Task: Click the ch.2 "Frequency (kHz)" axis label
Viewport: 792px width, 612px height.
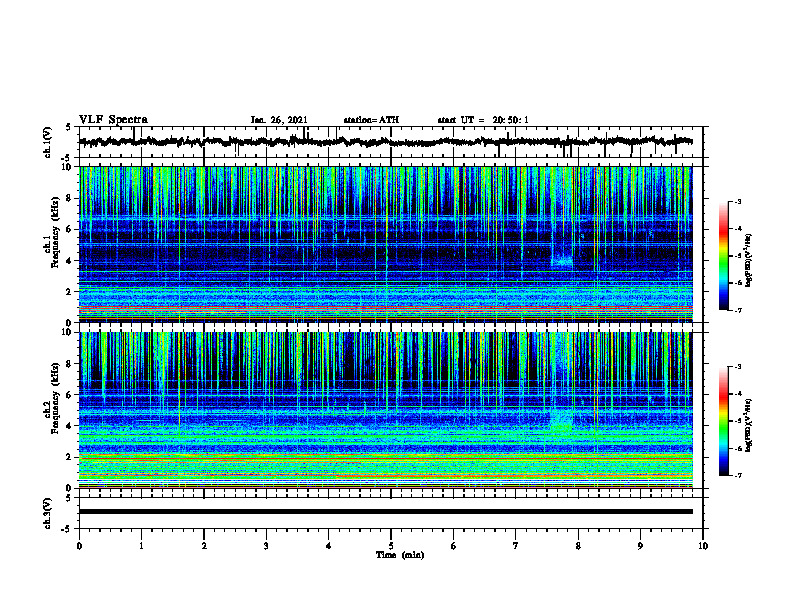Action: coord(55,398)
